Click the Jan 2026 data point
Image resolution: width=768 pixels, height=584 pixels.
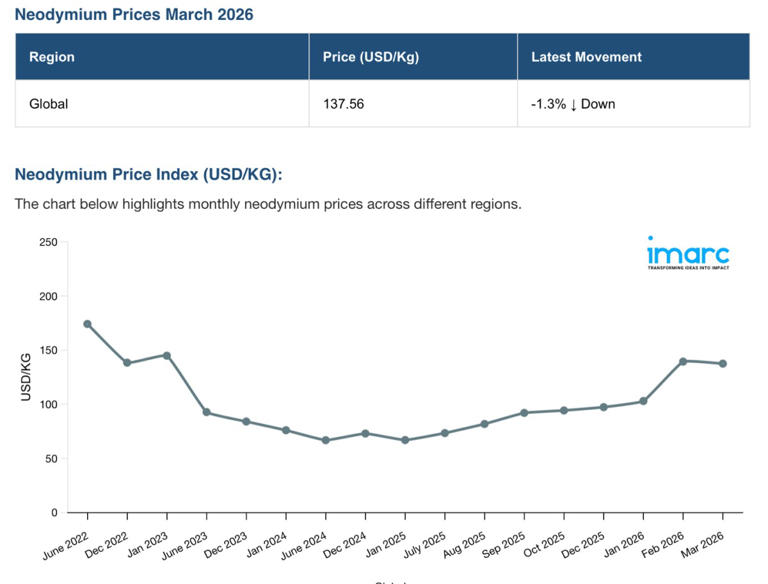coord(643,401)
